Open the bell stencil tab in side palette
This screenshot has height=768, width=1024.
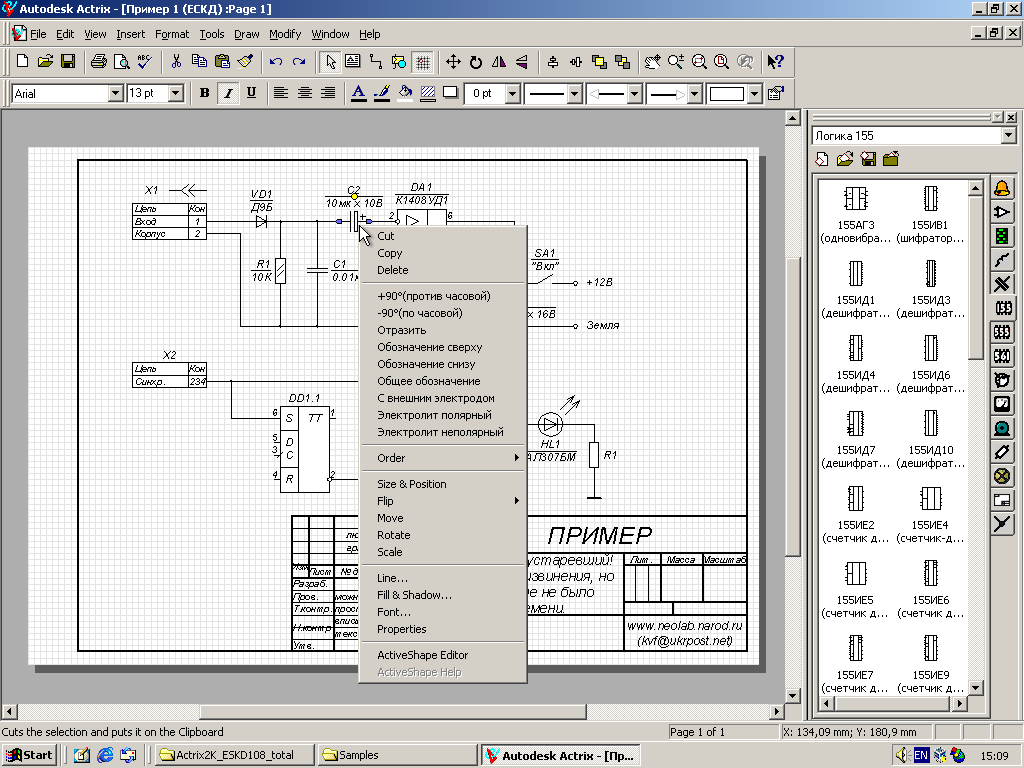[x=1002, y=189]
